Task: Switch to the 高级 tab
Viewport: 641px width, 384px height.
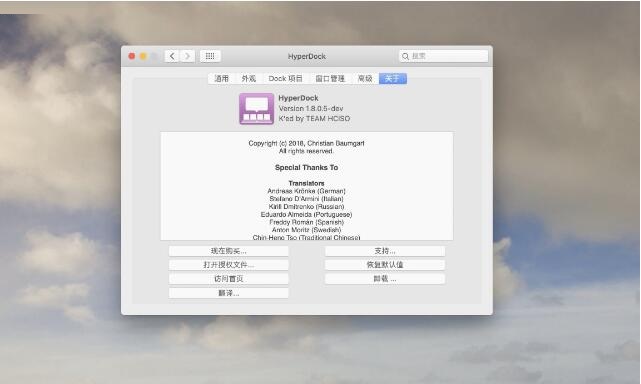Action: pyautogui.click(x=365, y=79)
